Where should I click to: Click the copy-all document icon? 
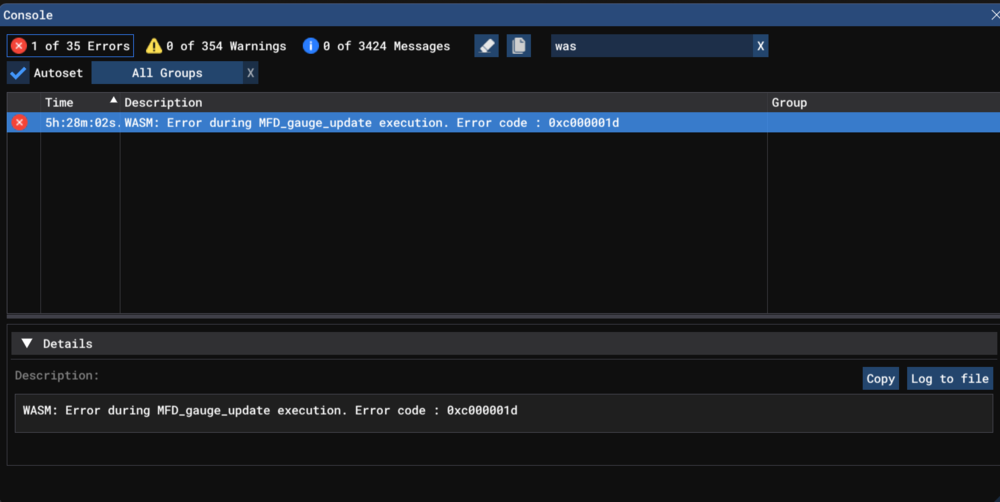click(518, 46)
